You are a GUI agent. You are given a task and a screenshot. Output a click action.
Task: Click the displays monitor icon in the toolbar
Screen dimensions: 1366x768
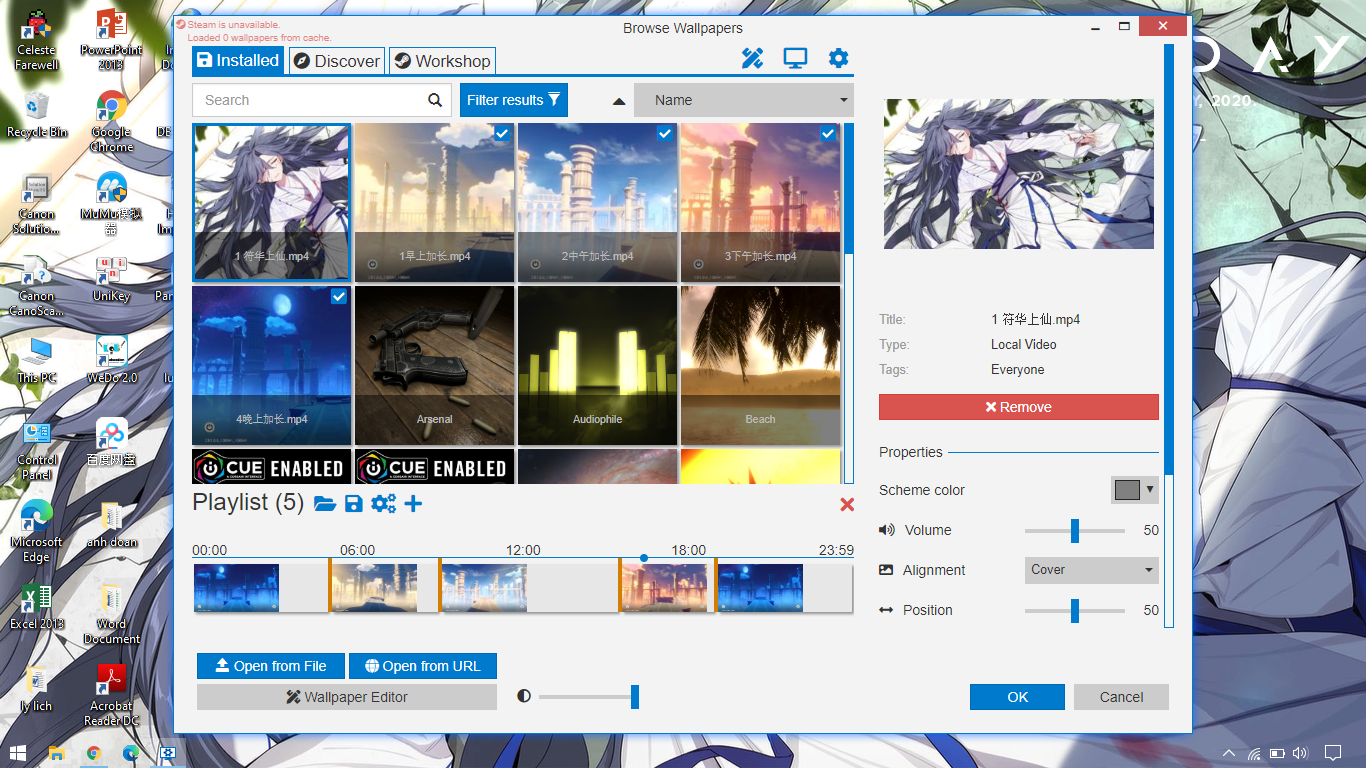coord(795,58)
